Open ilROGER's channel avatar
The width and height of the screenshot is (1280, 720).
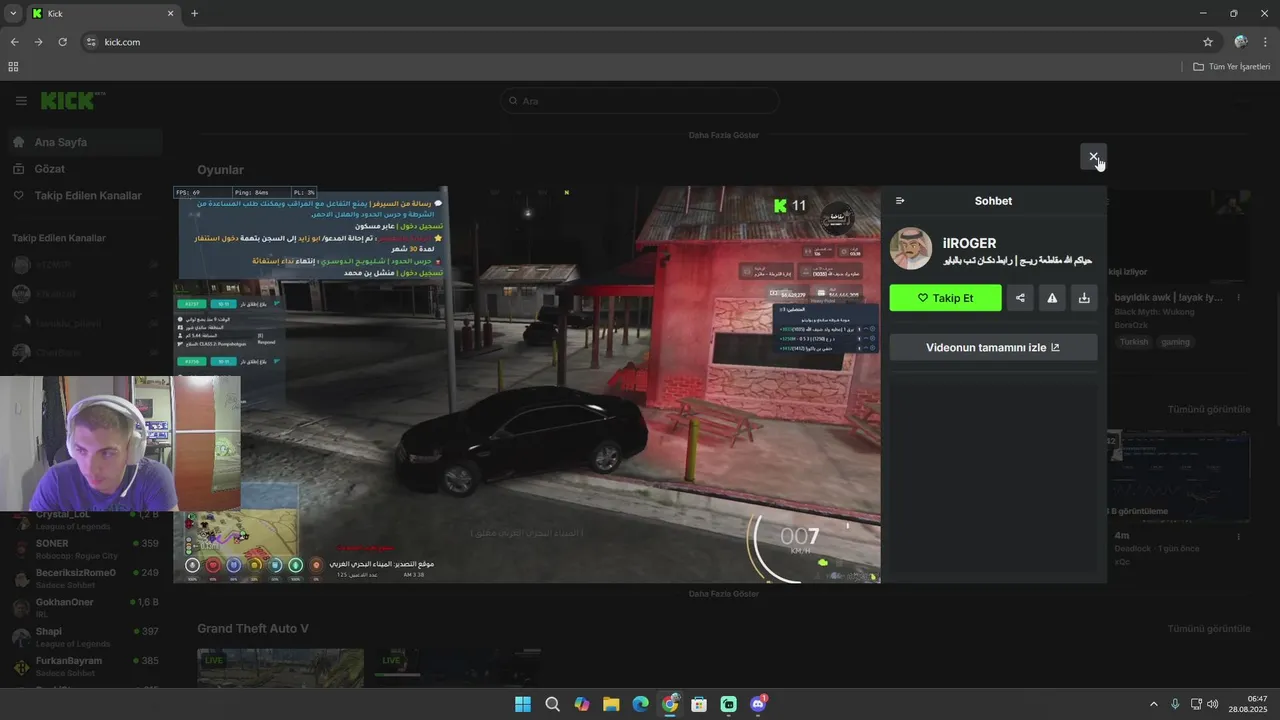(911, 249)
